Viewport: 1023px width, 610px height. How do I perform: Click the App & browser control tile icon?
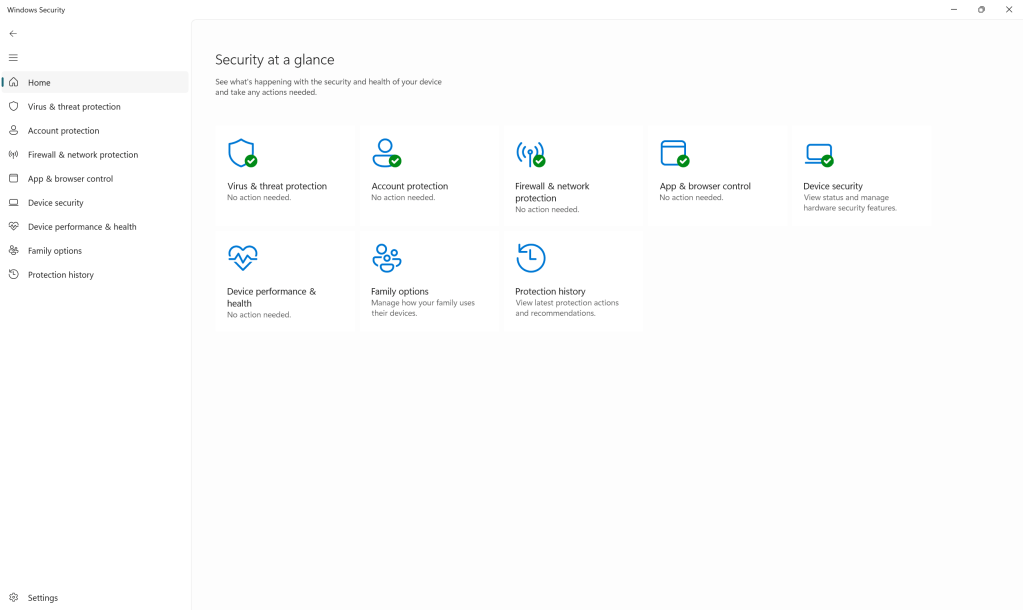[x=674, y=154]
